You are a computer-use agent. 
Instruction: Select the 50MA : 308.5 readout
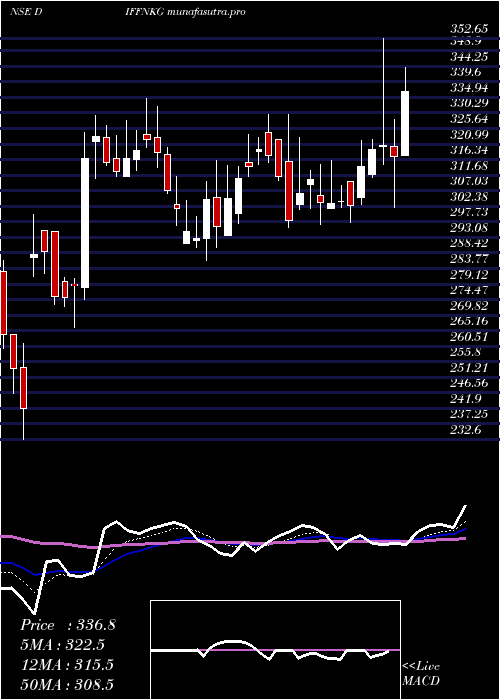(x=67, y=685)
